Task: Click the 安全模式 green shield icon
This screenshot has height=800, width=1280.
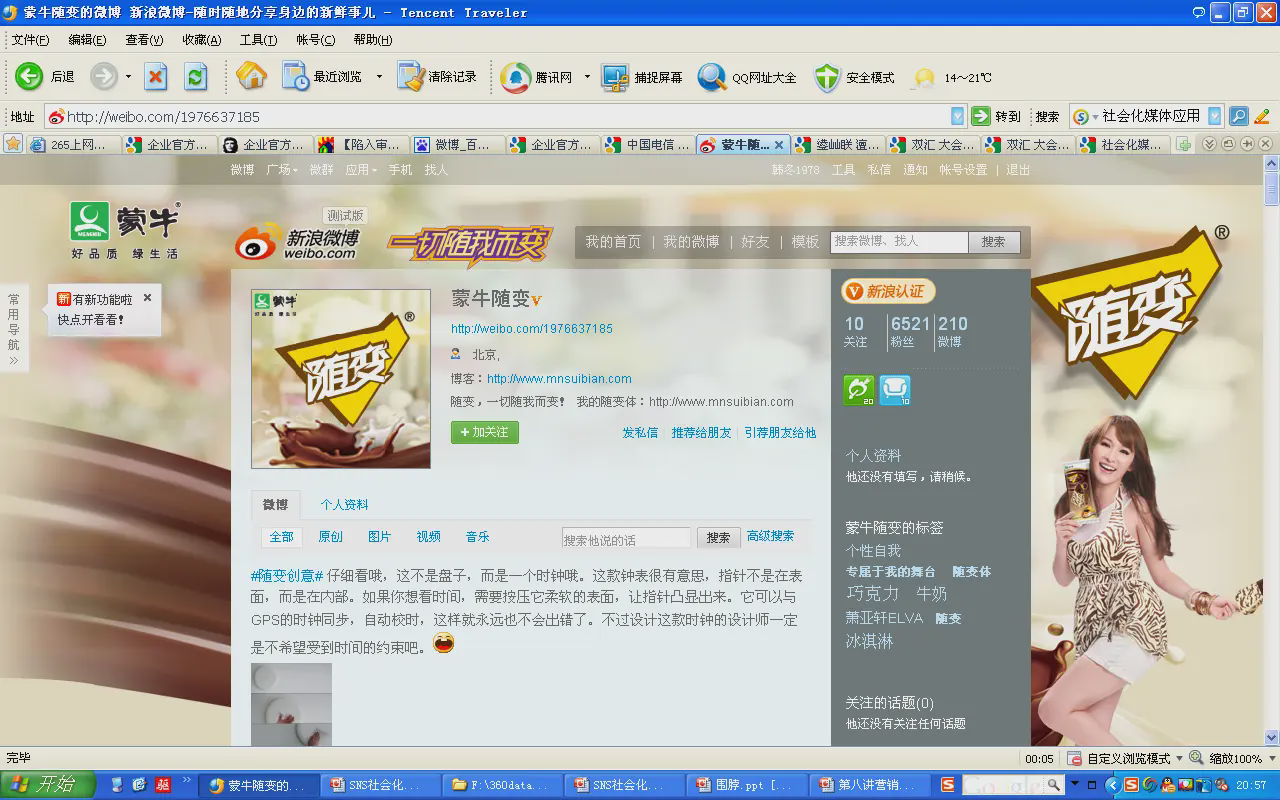Action: [x=827, y=77]
